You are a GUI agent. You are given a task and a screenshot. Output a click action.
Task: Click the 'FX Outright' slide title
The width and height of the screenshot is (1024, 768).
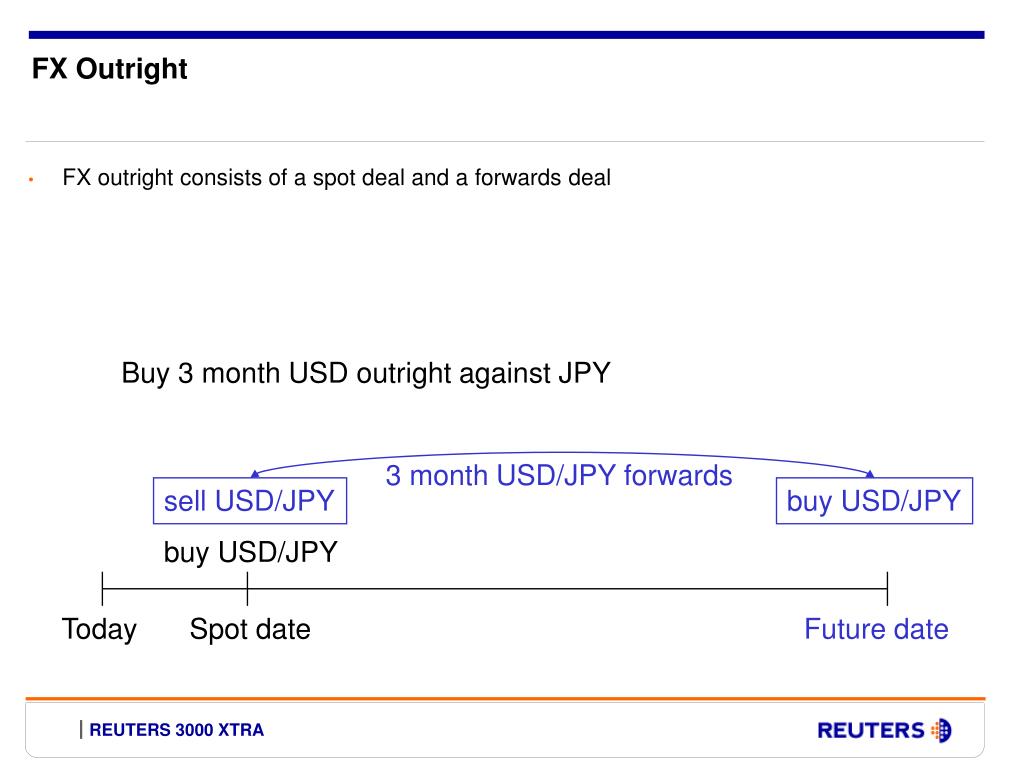[x=109, y=69]
